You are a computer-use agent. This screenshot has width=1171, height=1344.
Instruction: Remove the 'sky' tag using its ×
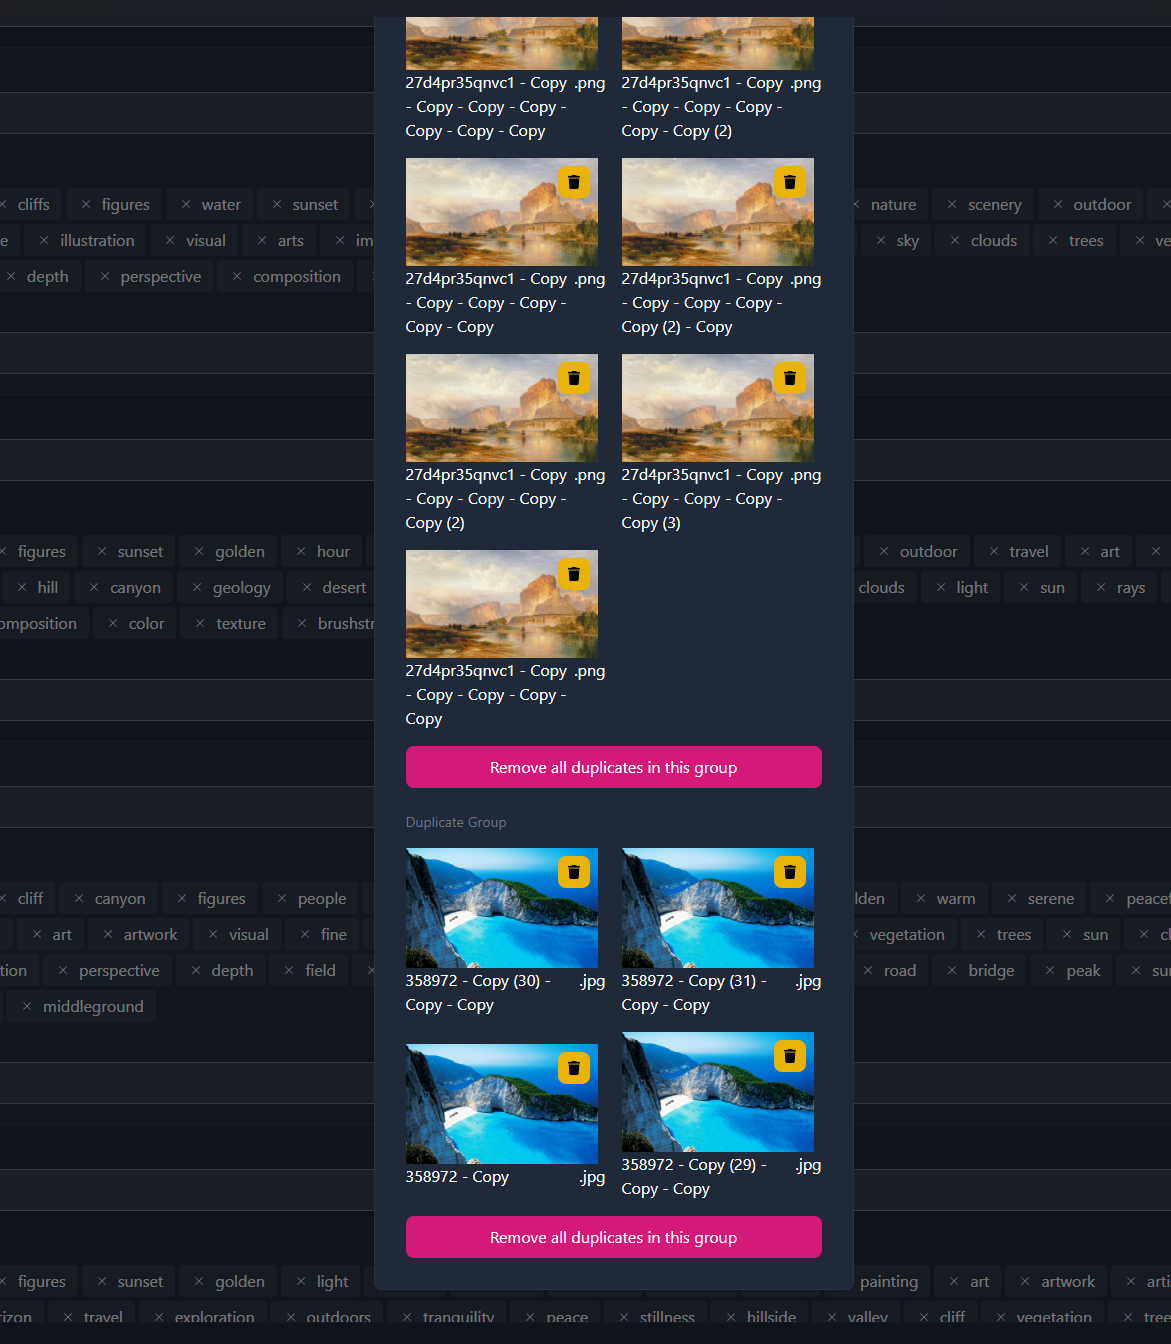881,241
